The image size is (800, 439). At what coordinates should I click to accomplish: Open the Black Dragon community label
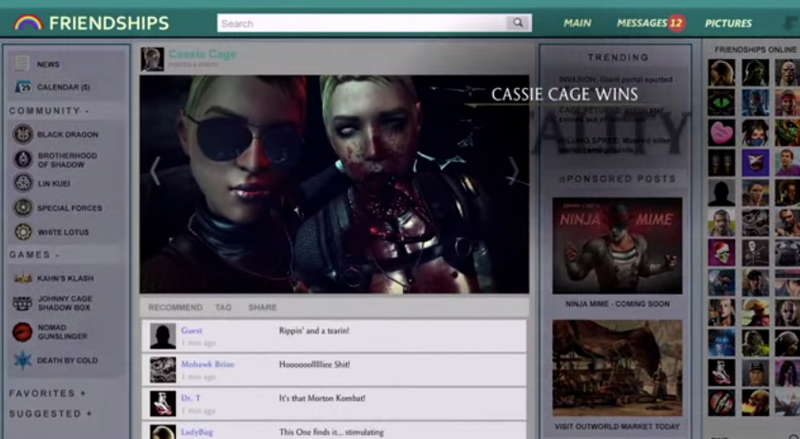[x=68, y=135]
